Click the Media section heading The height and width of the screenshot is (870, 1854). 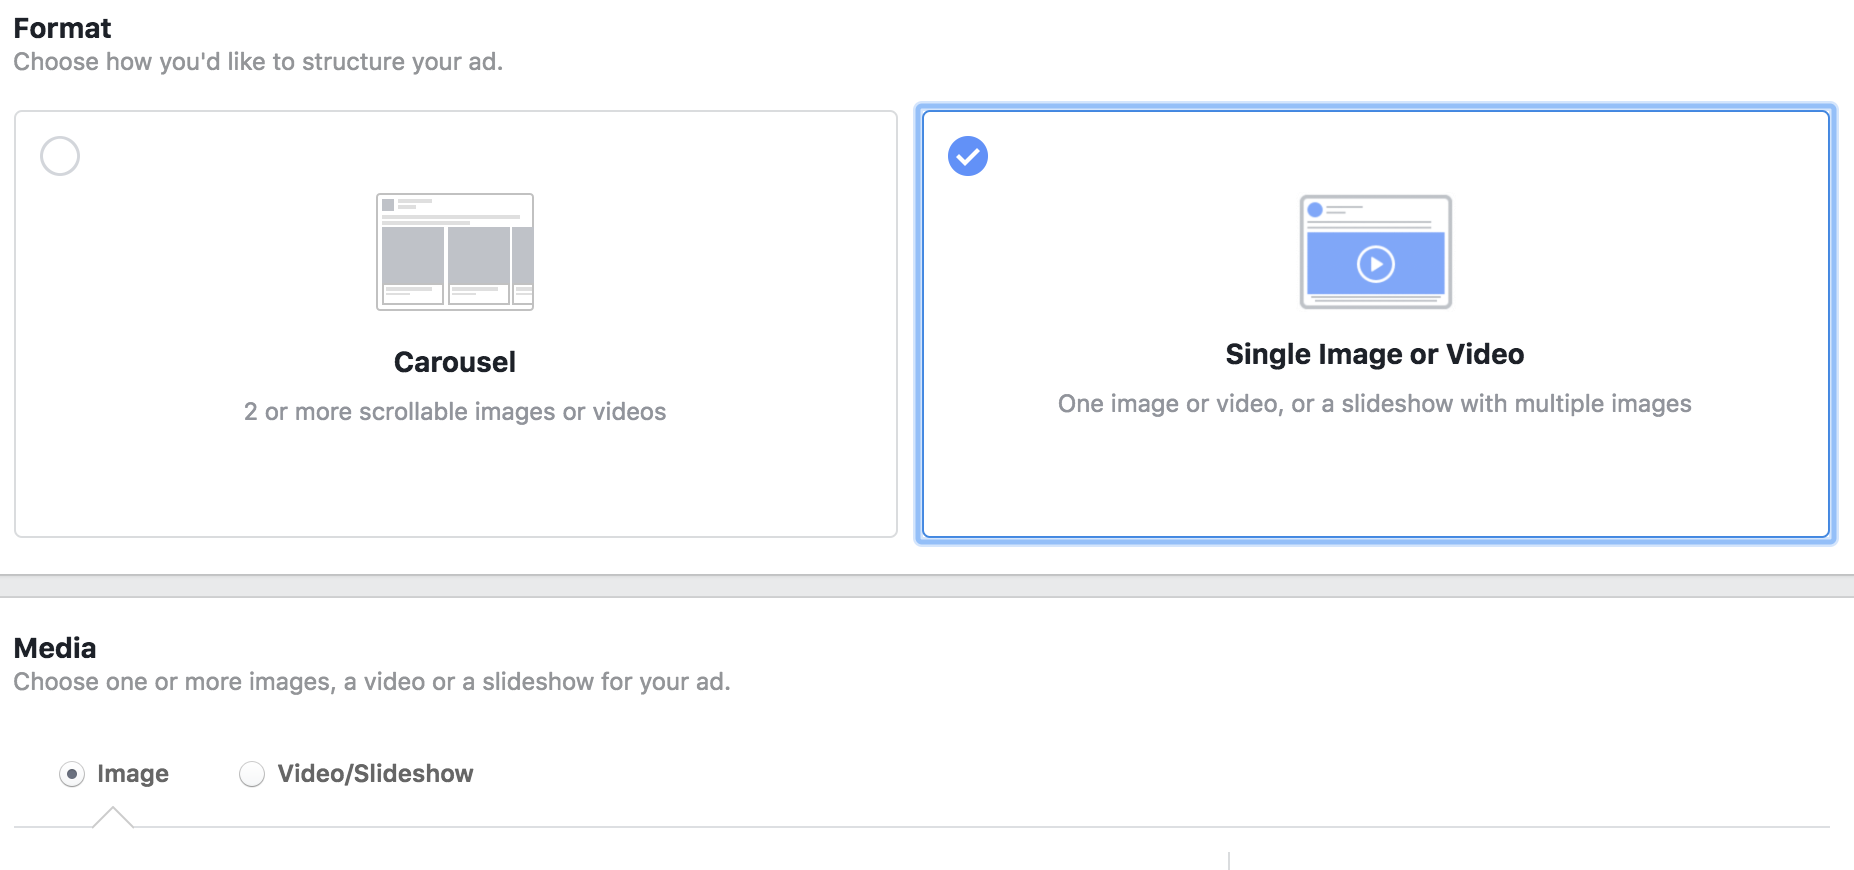click(x=55, y=648)
